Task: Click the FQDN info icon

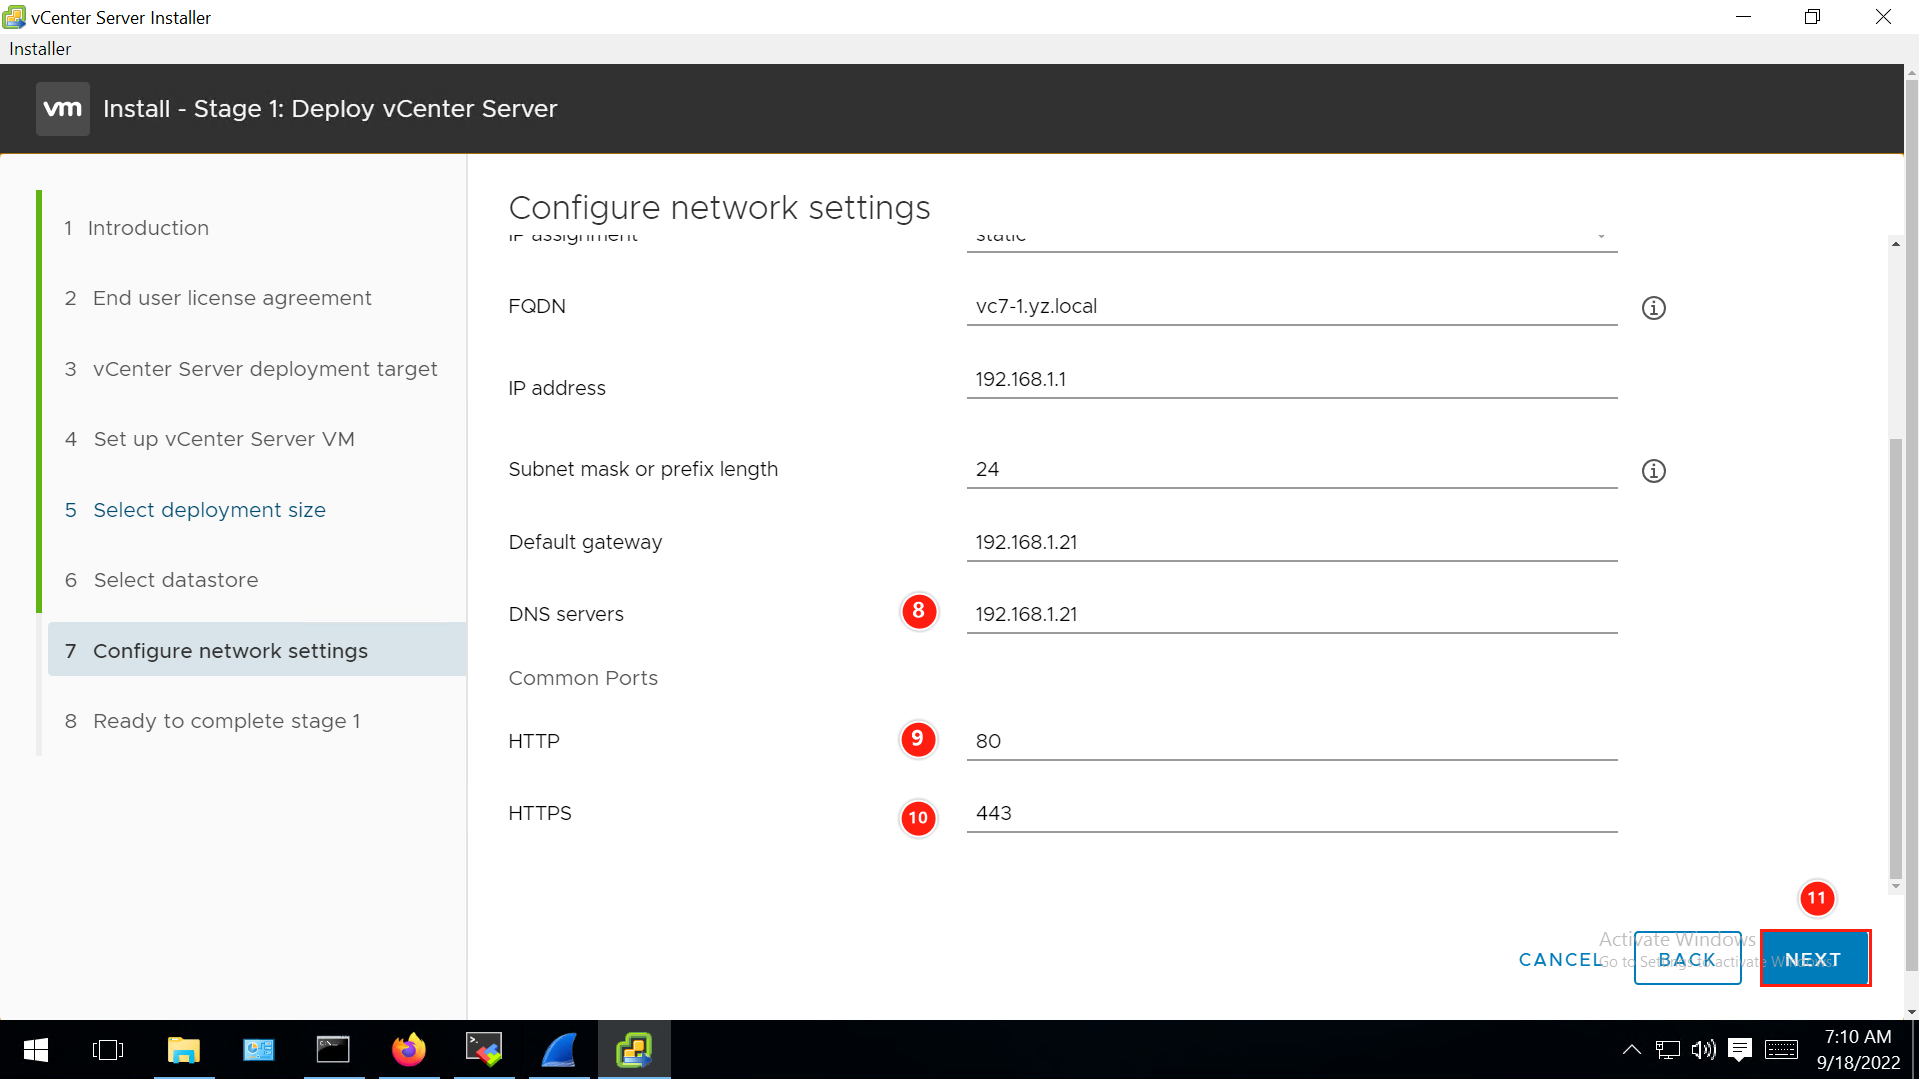Action: (1654, 308)
